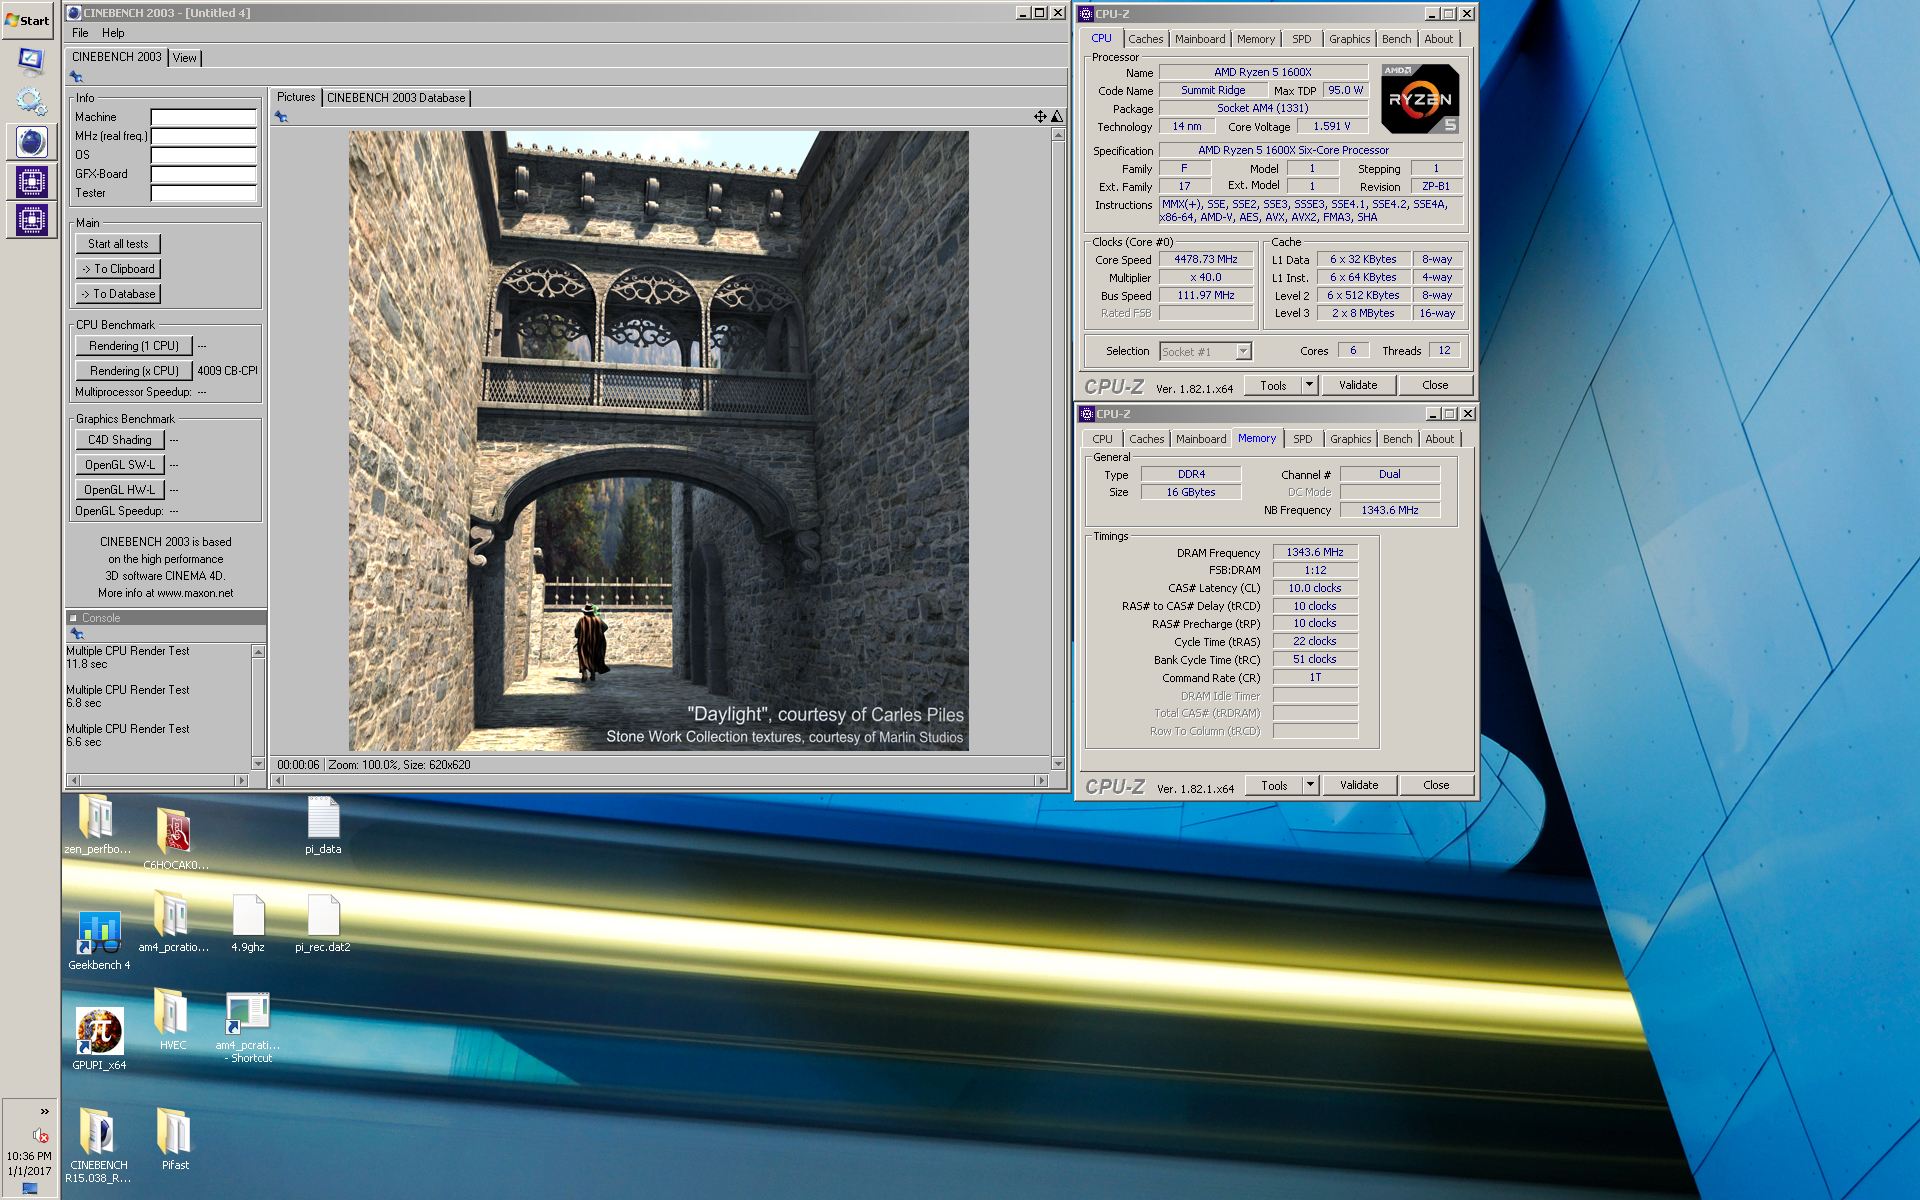1920x1200 pixels.
Task: Open Caches tab in top CPU-Z window
Action: 1145,39
